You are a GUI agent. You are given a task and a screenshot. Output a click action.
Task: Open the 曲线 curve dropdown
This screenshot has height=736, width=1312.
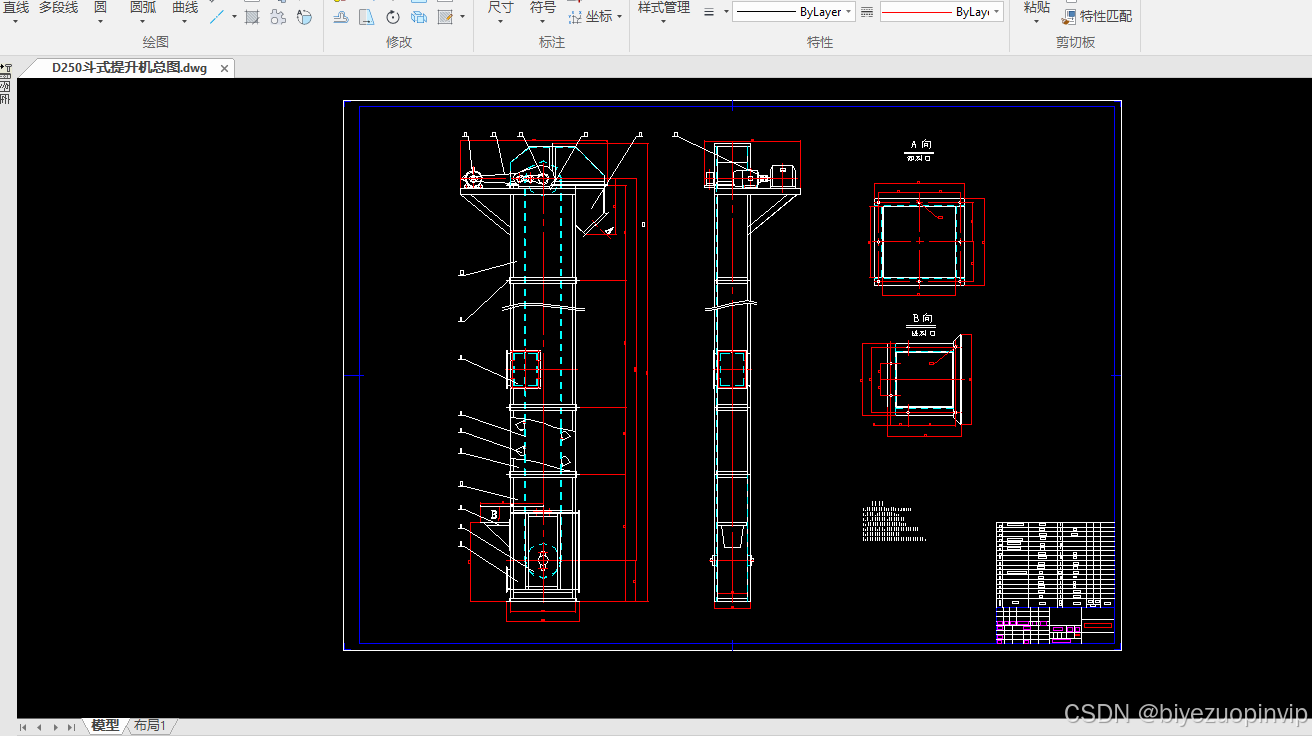185,20
